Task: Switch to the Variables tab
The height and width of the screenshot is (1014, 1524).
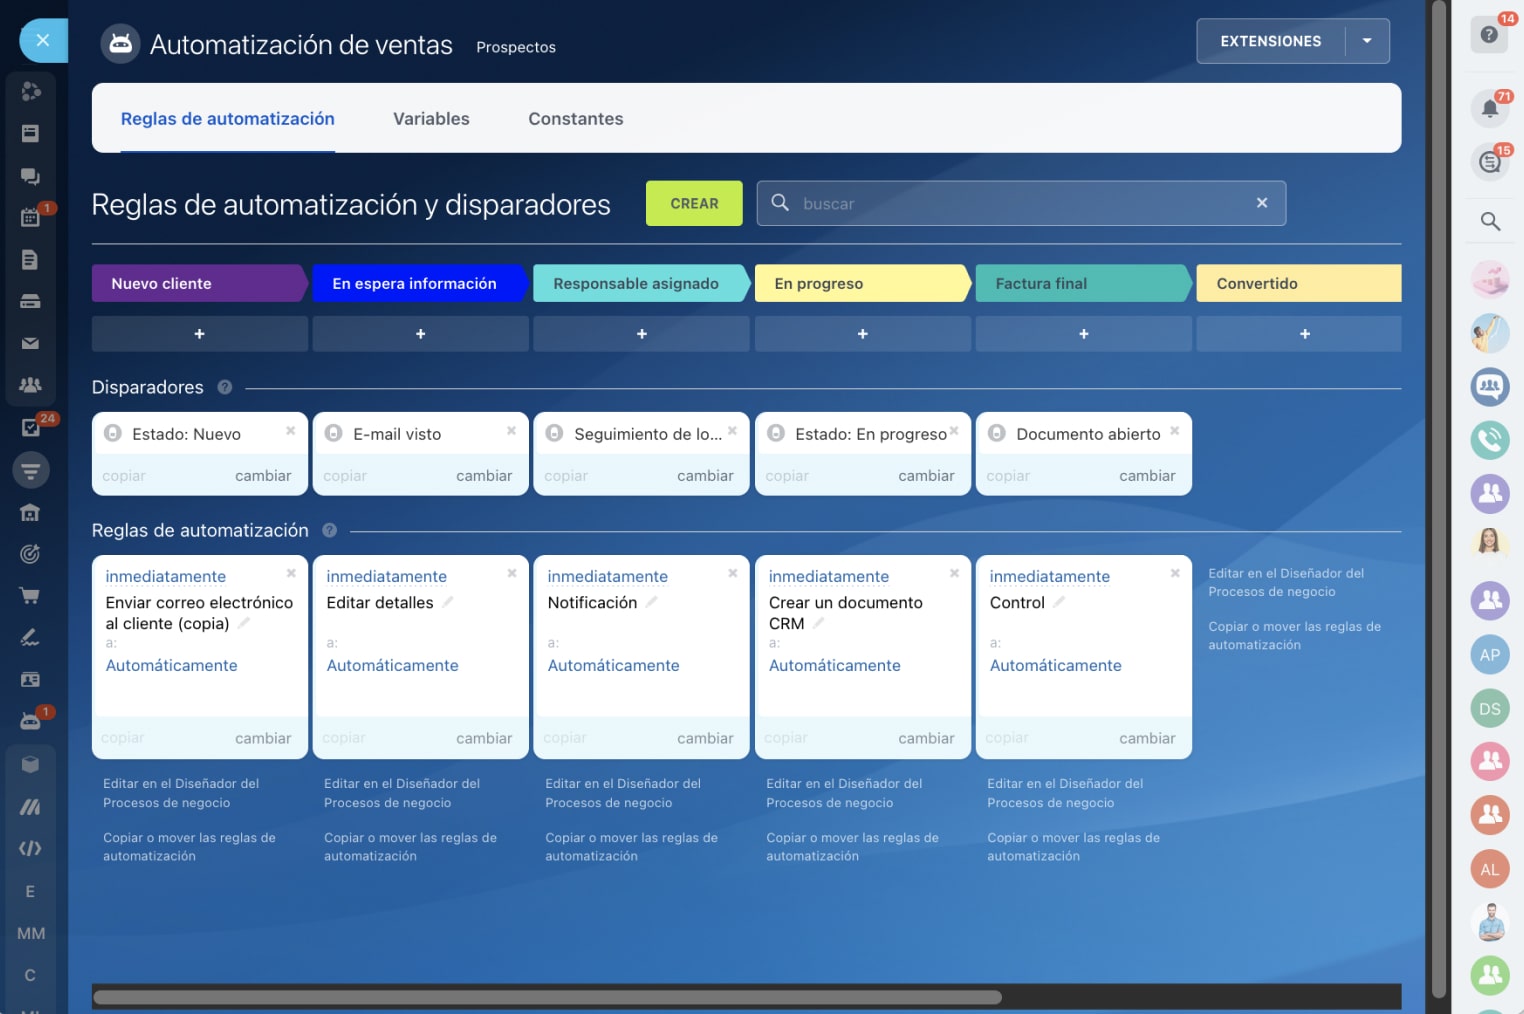Action: pos(431,119)
